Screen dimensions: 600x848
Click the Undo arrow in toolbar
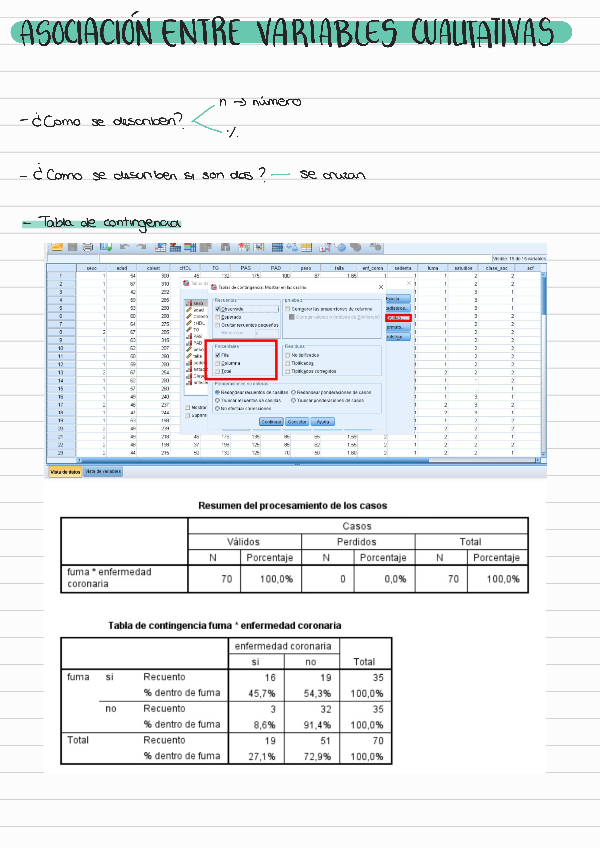[125, 247]
